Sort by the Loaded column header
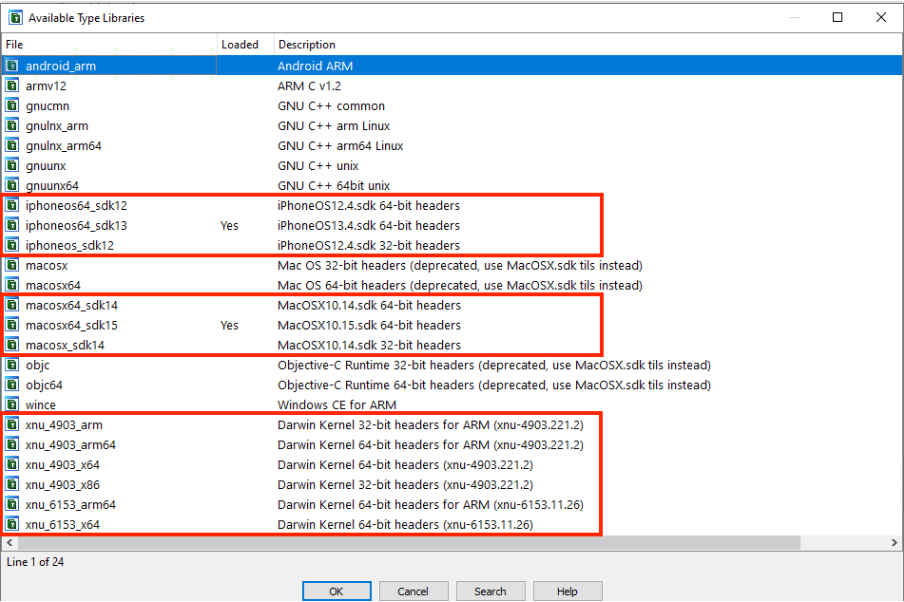Image resolution: width=904 pixels, height=602 pixels. [246, 44]
